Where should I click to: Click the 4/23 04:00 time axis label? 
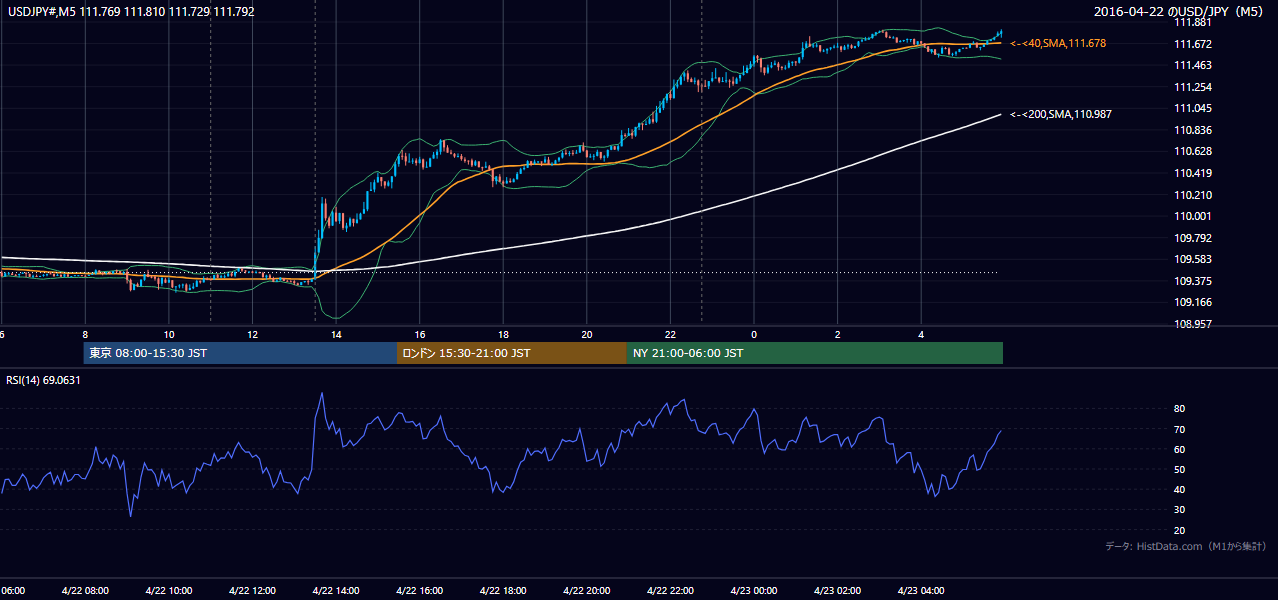(921, 590)
